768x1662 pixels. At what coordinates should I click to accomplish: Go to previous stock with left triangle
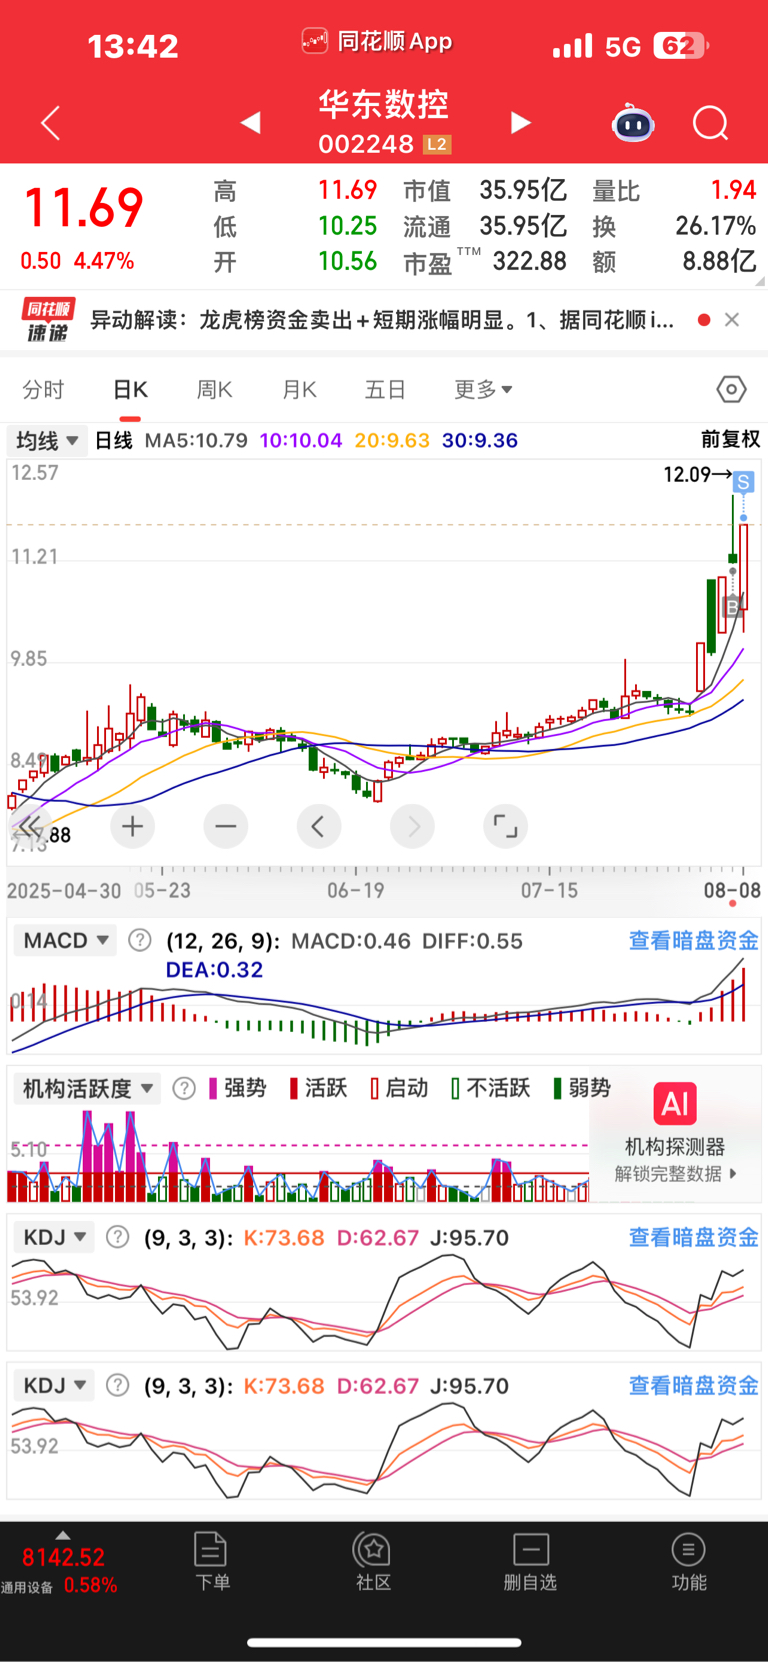(251, 123)
